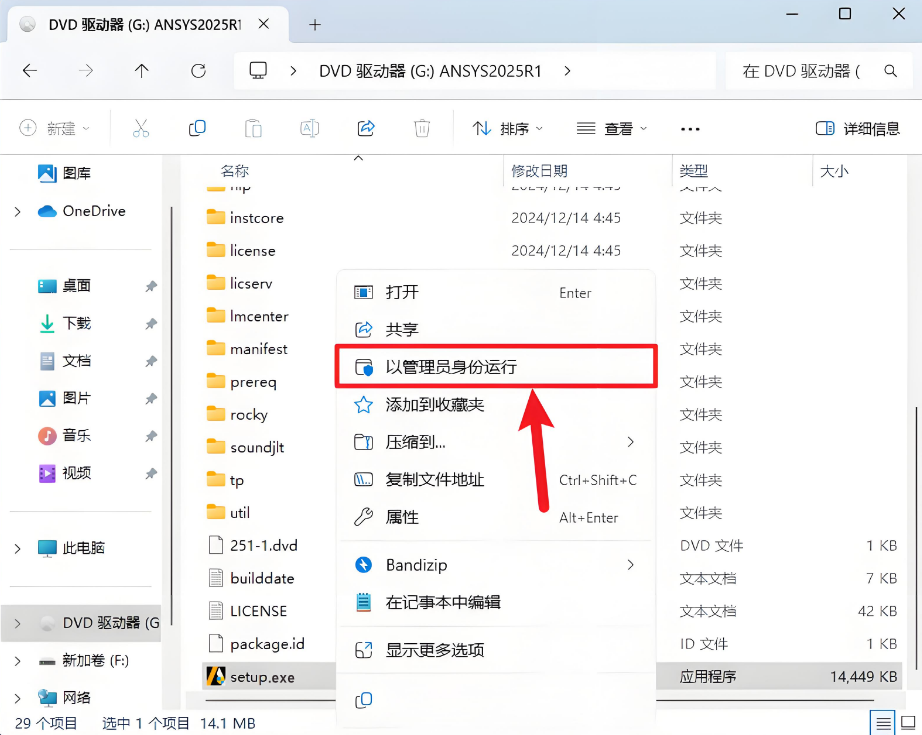Open Desktop (桌面) quick access item
Image resolution: width=922 pixels, height=735 pixels.
pos(65,286)
